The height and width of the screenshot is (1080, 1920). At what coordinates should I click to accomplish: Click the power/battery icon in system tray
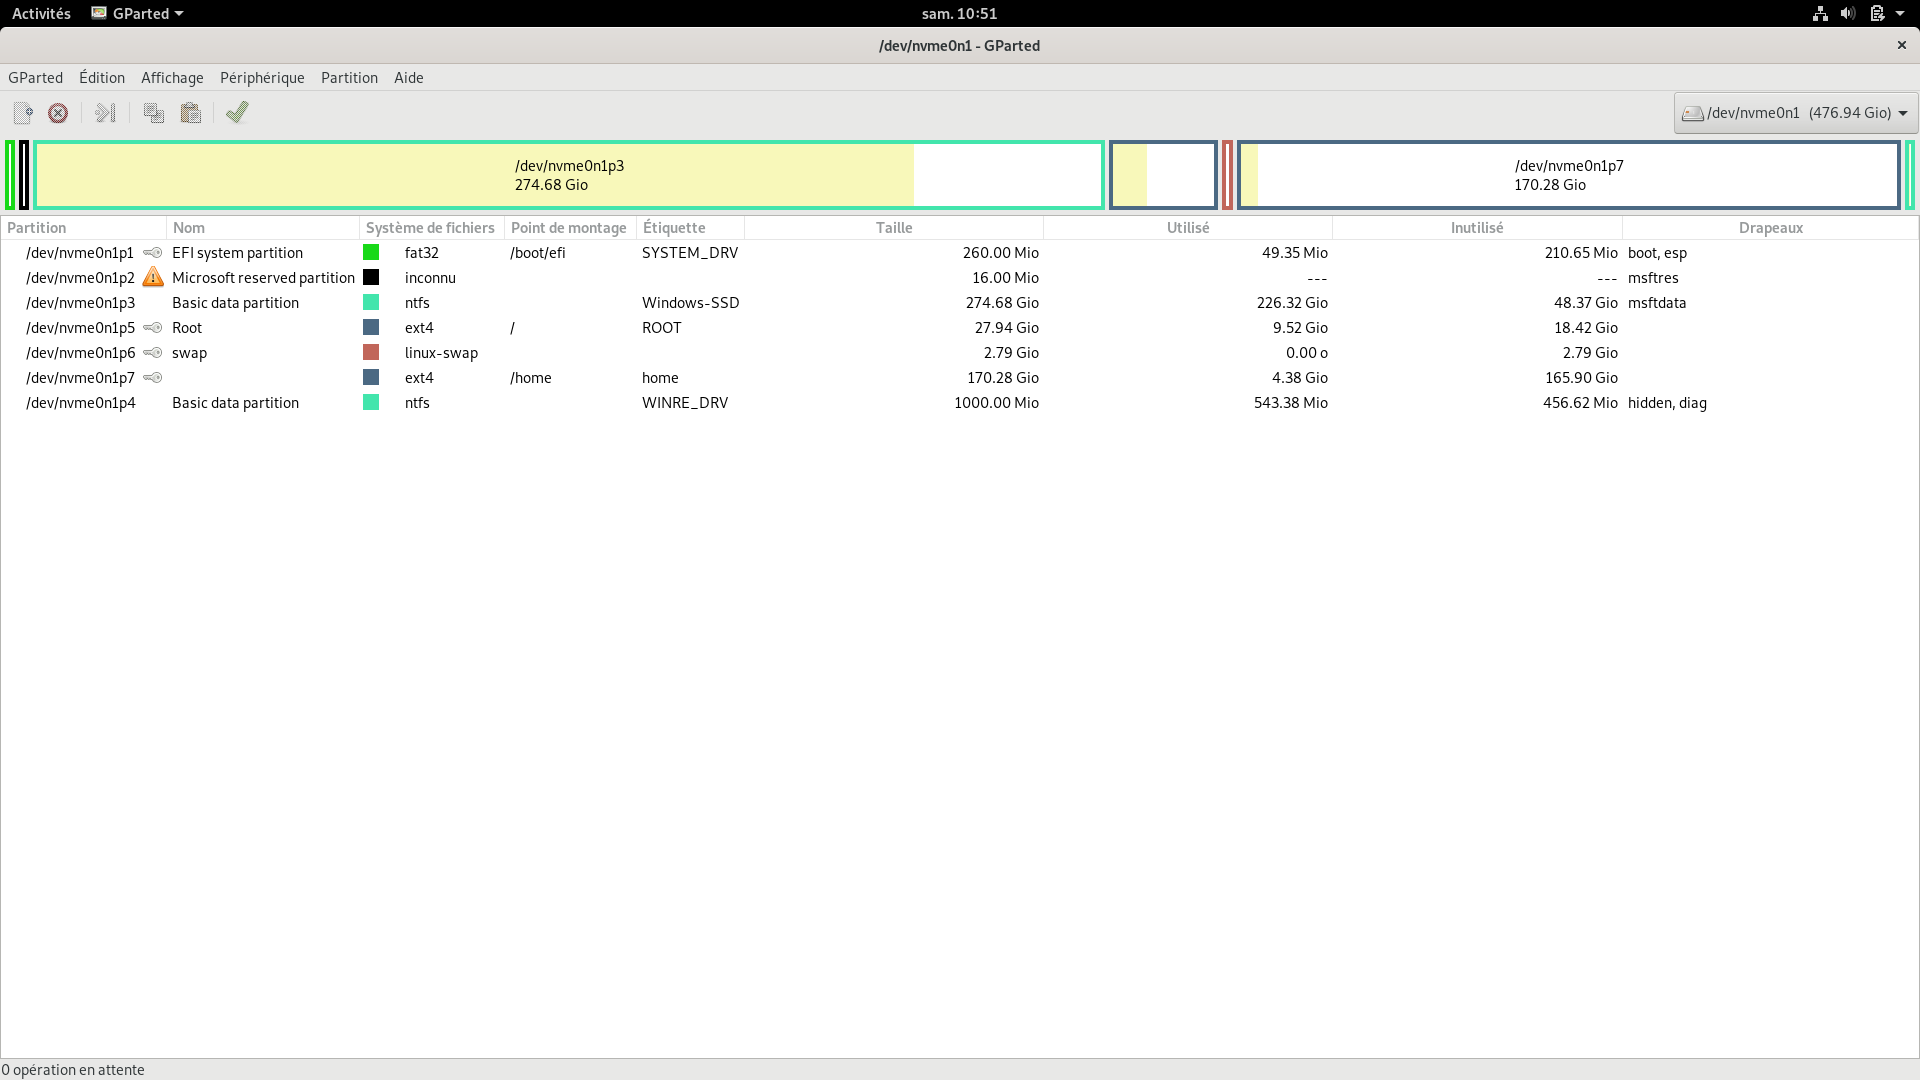pyautogui.click(x=1877, y=13)
